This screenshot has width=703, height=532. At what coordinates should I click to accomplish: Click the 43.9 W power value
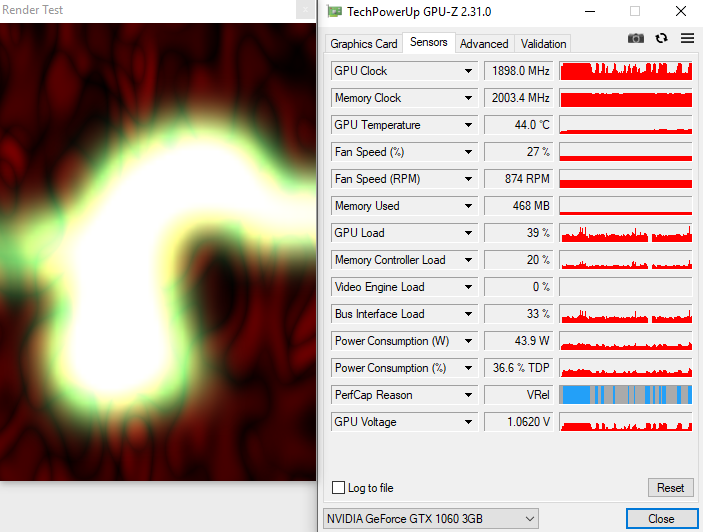519,341
